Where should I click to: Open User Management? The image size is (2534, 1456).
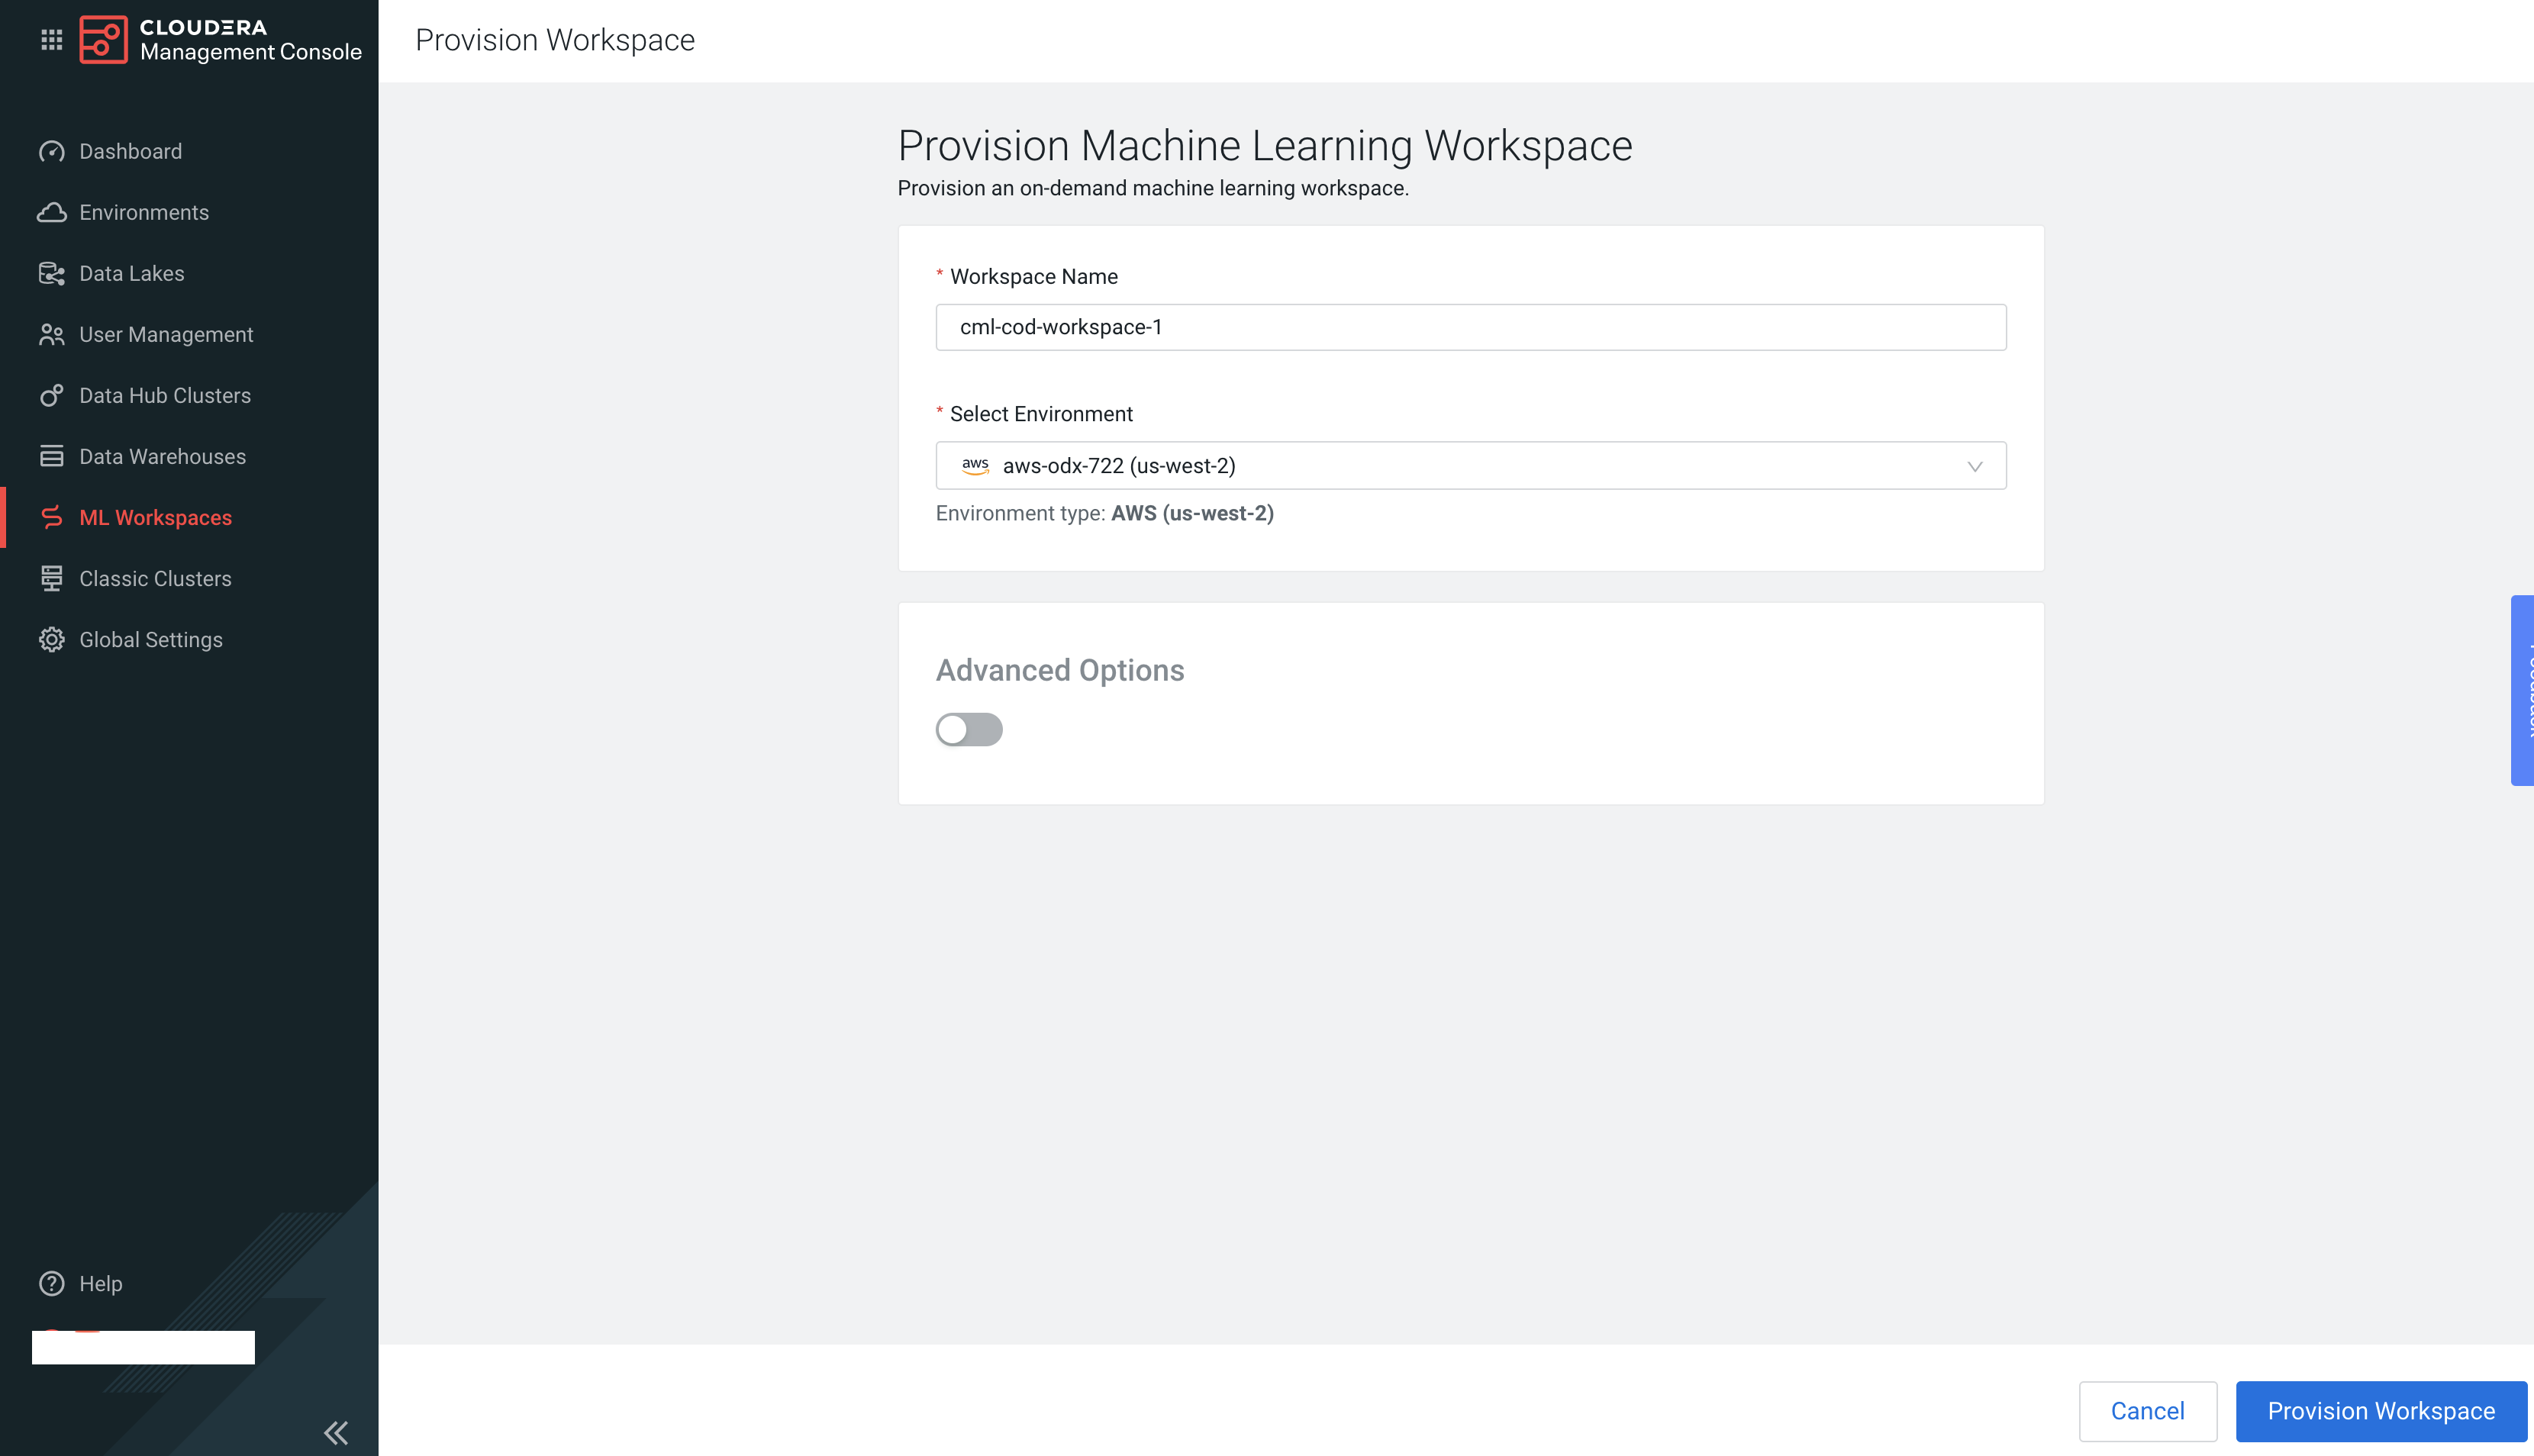165,334
